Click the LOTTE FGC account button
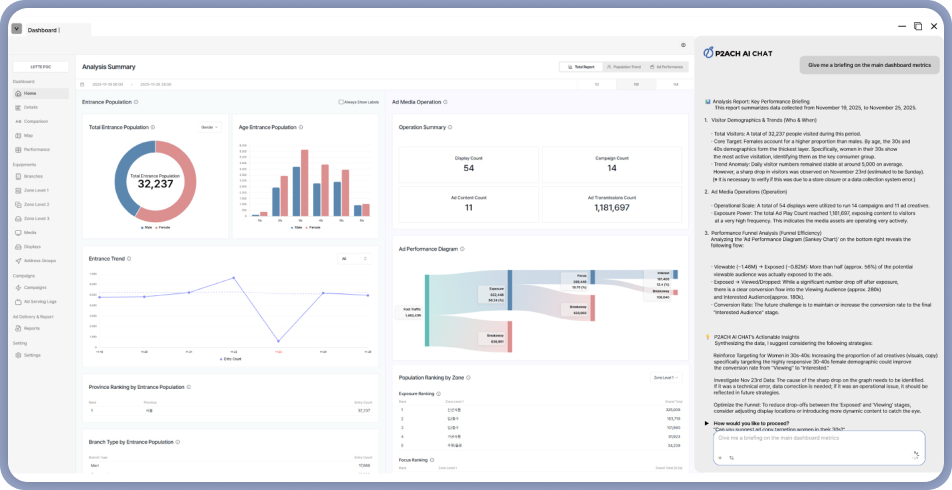The width and height of the screenshot is (952, 490). 40,67
